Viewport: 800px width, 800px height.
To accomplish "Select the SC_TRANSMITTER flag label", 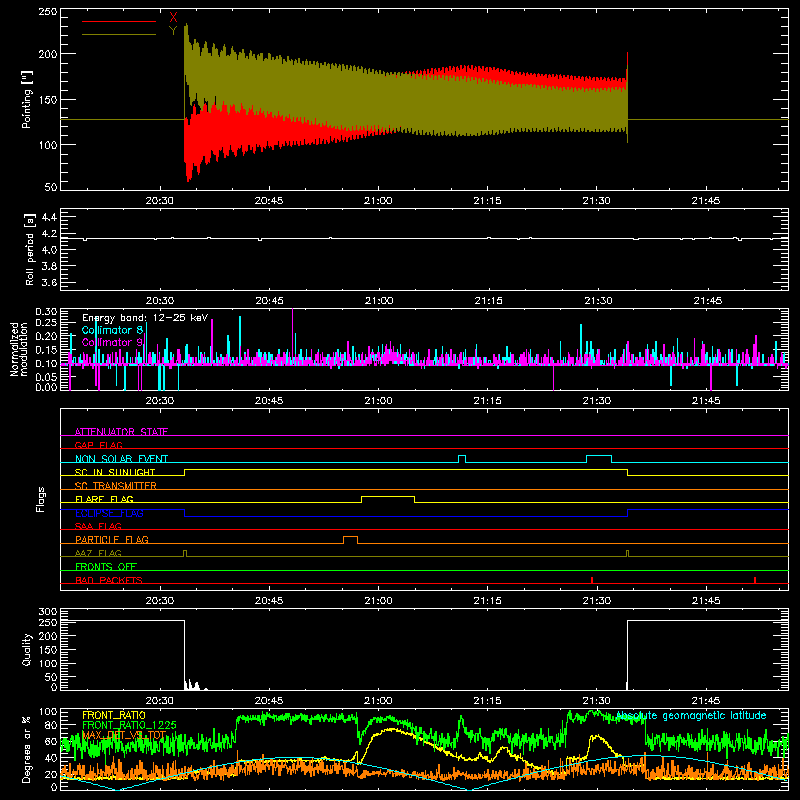I will click(116, 485).
